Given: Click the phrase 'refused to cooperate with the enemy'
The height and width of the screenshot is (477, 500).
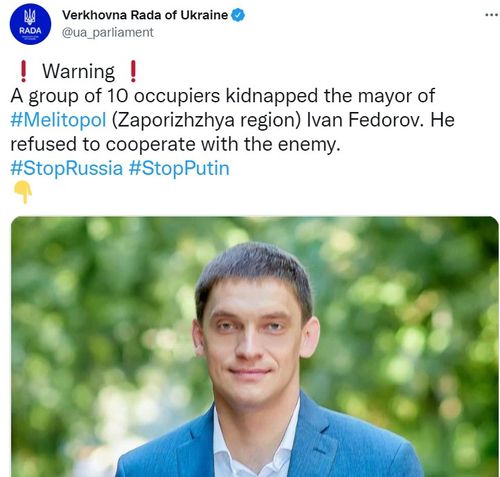Looking at the screenshot, I should click(175, 144).
